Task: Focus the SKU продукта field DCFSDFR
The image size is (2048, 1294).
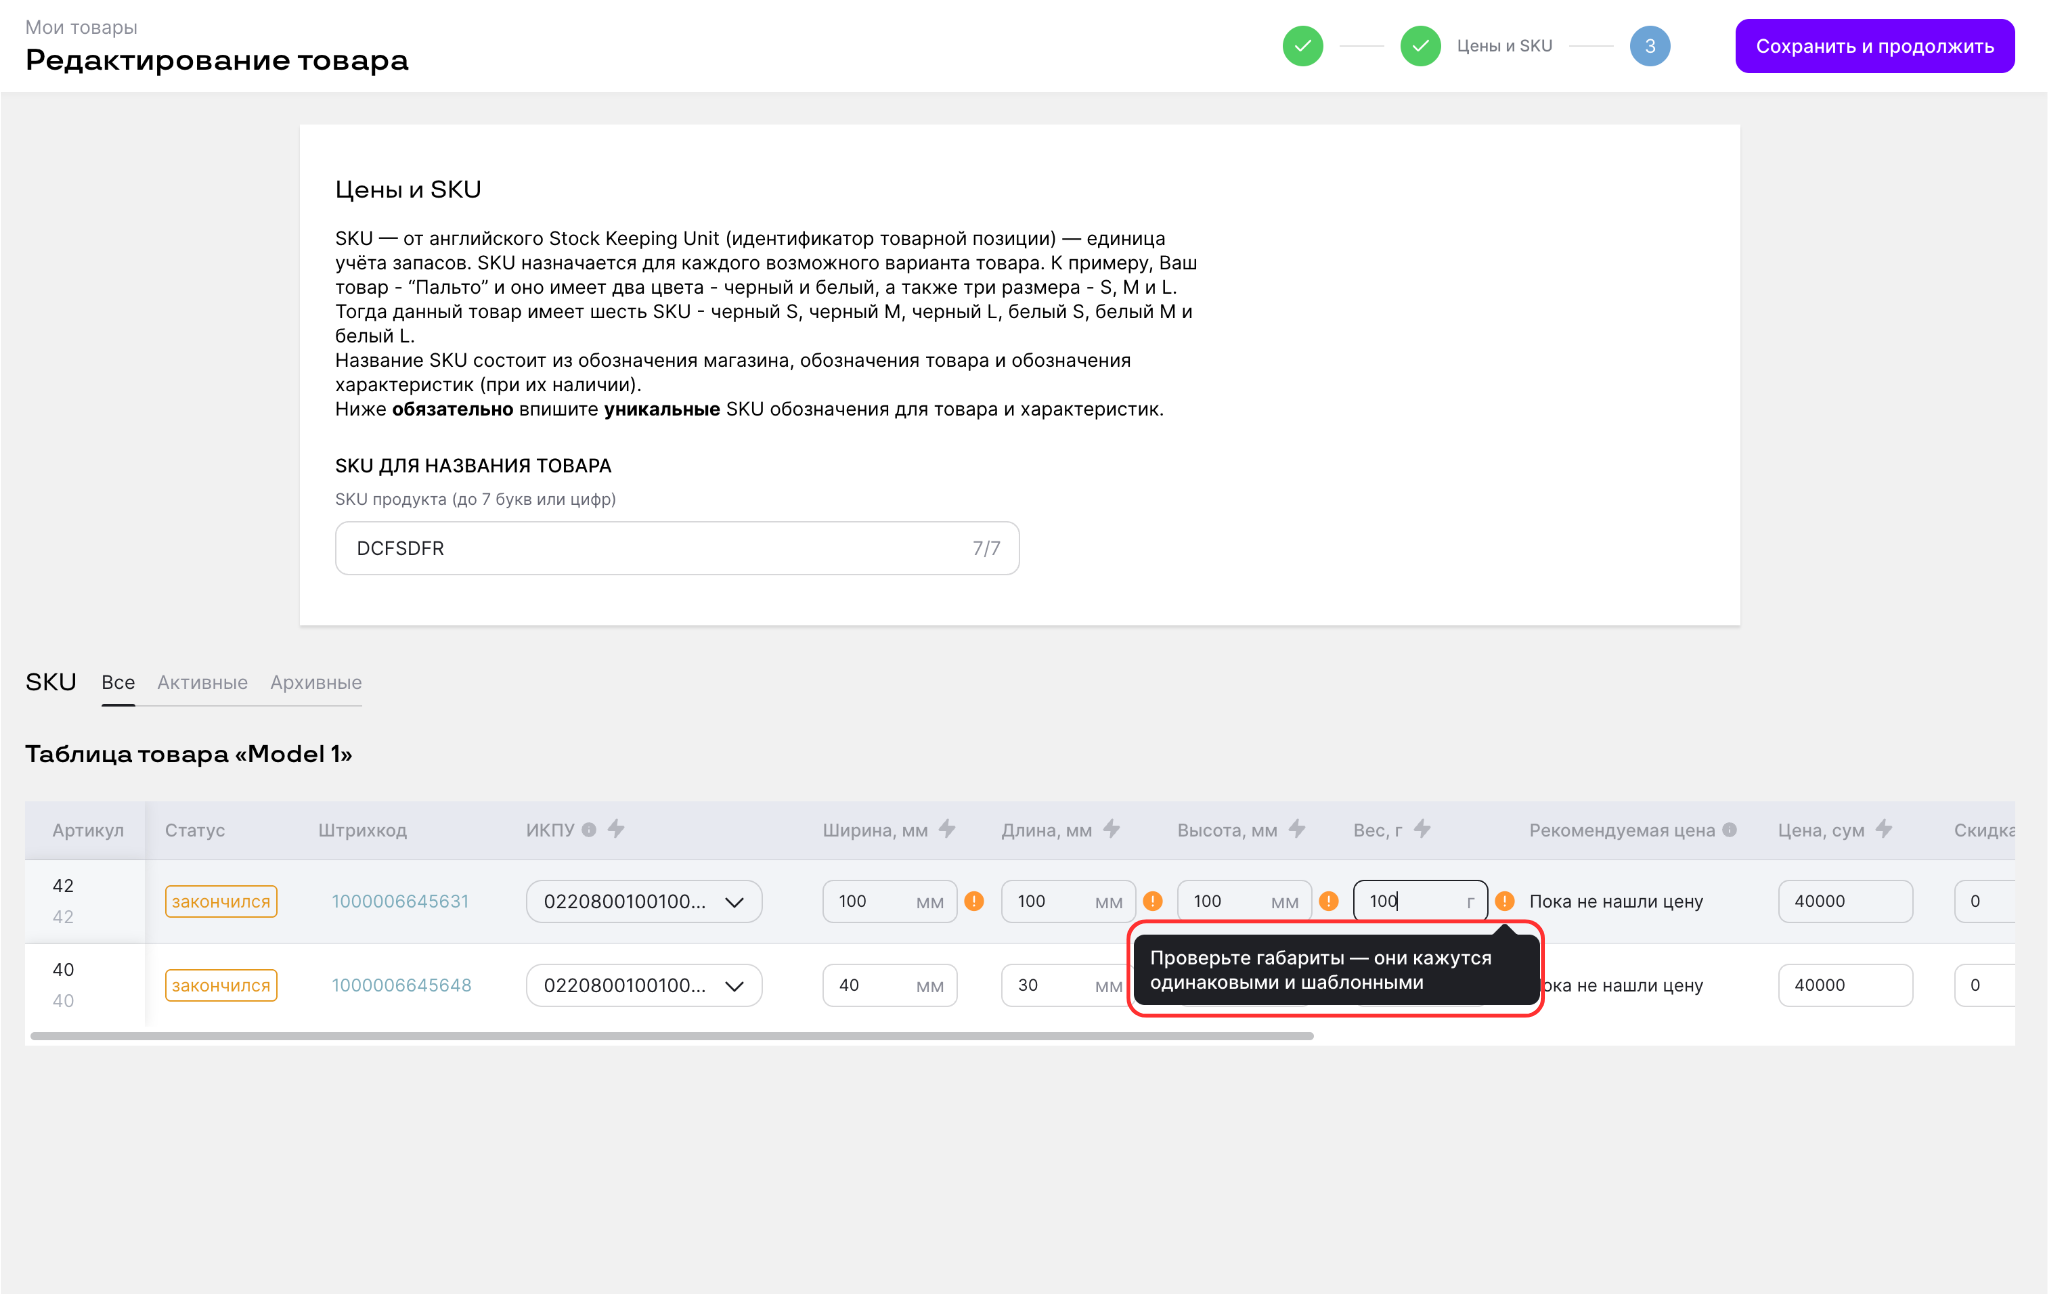Action: click(677, 548)
